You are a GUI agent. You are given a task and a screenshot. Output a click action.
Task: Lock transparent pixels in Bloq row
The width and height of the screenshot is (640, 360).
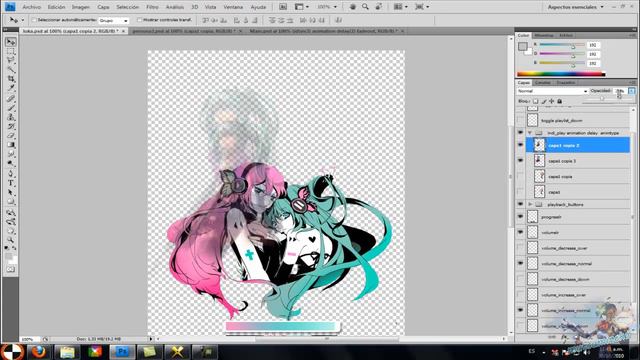[536, 101]
